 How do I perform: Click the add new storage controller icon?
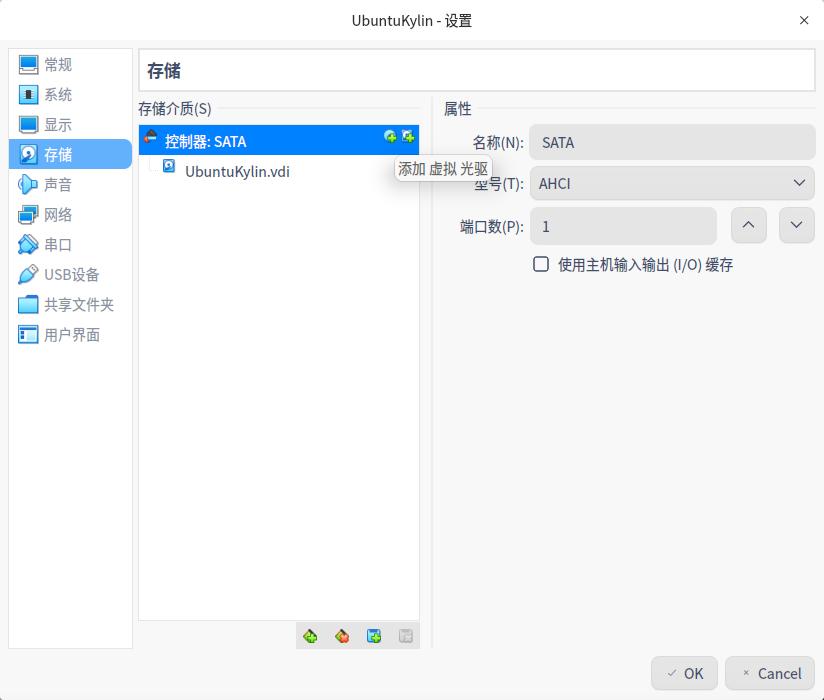311,636
